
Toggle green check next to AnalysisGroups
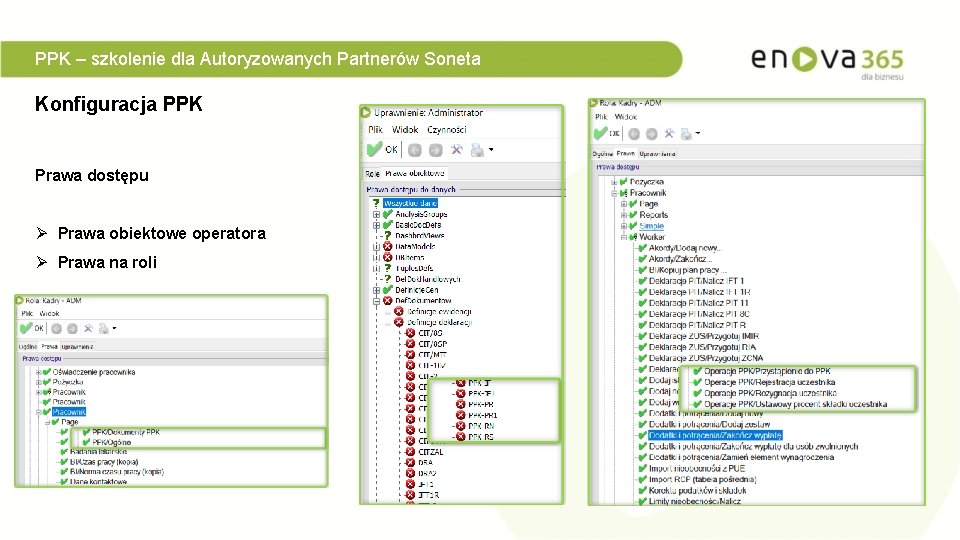(x=387, y=214)
